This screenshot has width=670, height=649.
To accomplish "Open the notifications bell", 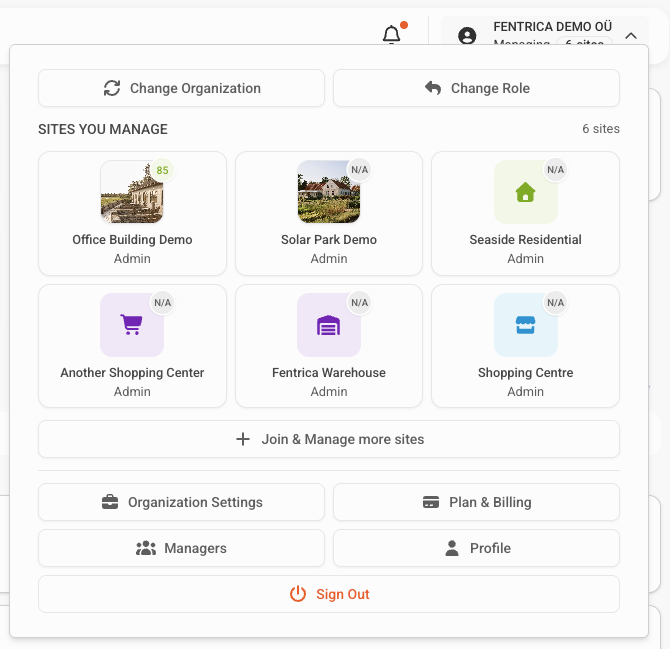I will [391, 34].
